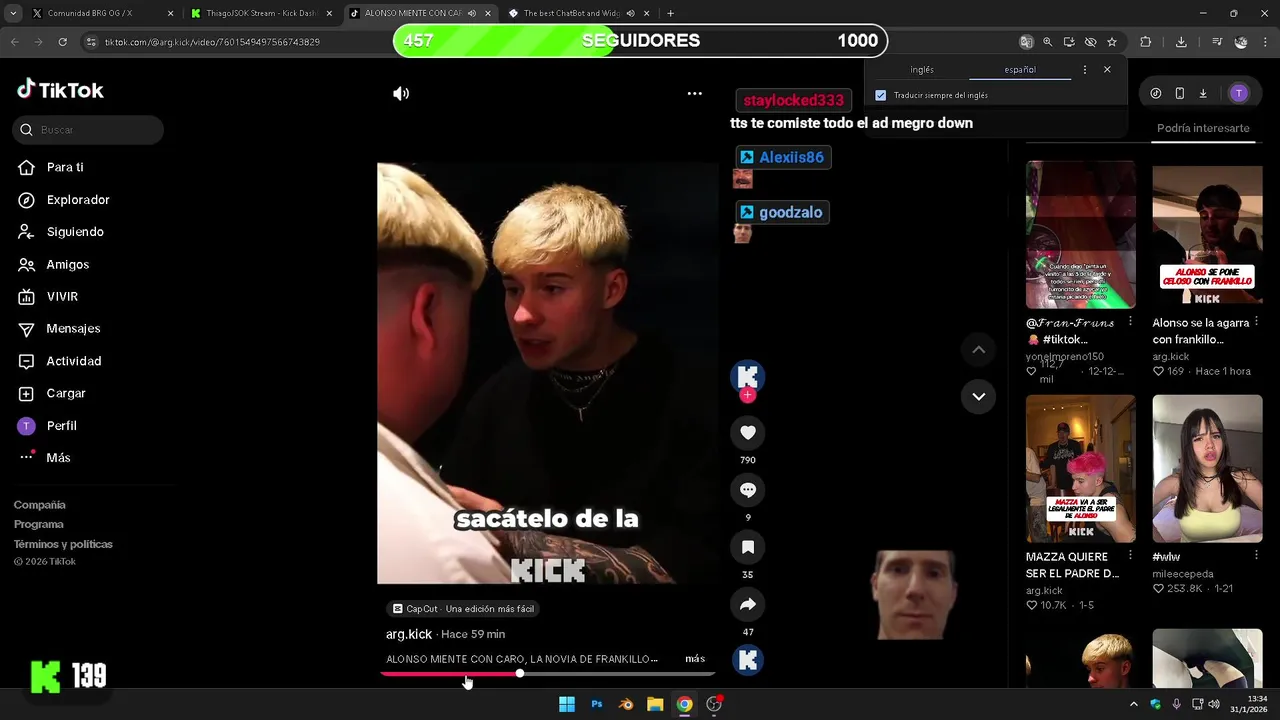Open the 'Podría interesarte' tab
The image size is (1280, 720).
click(1203, 128)
